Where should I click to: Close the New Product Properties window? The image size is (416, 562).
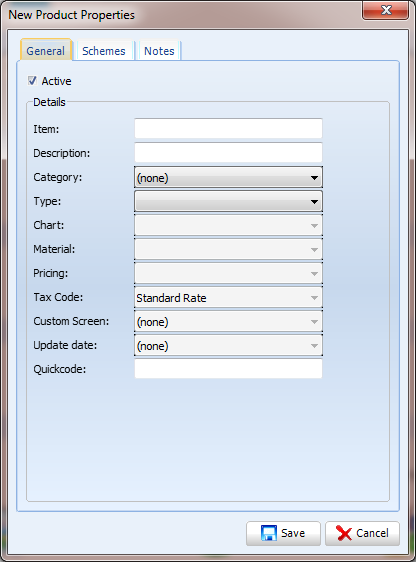tap(386, 10)
